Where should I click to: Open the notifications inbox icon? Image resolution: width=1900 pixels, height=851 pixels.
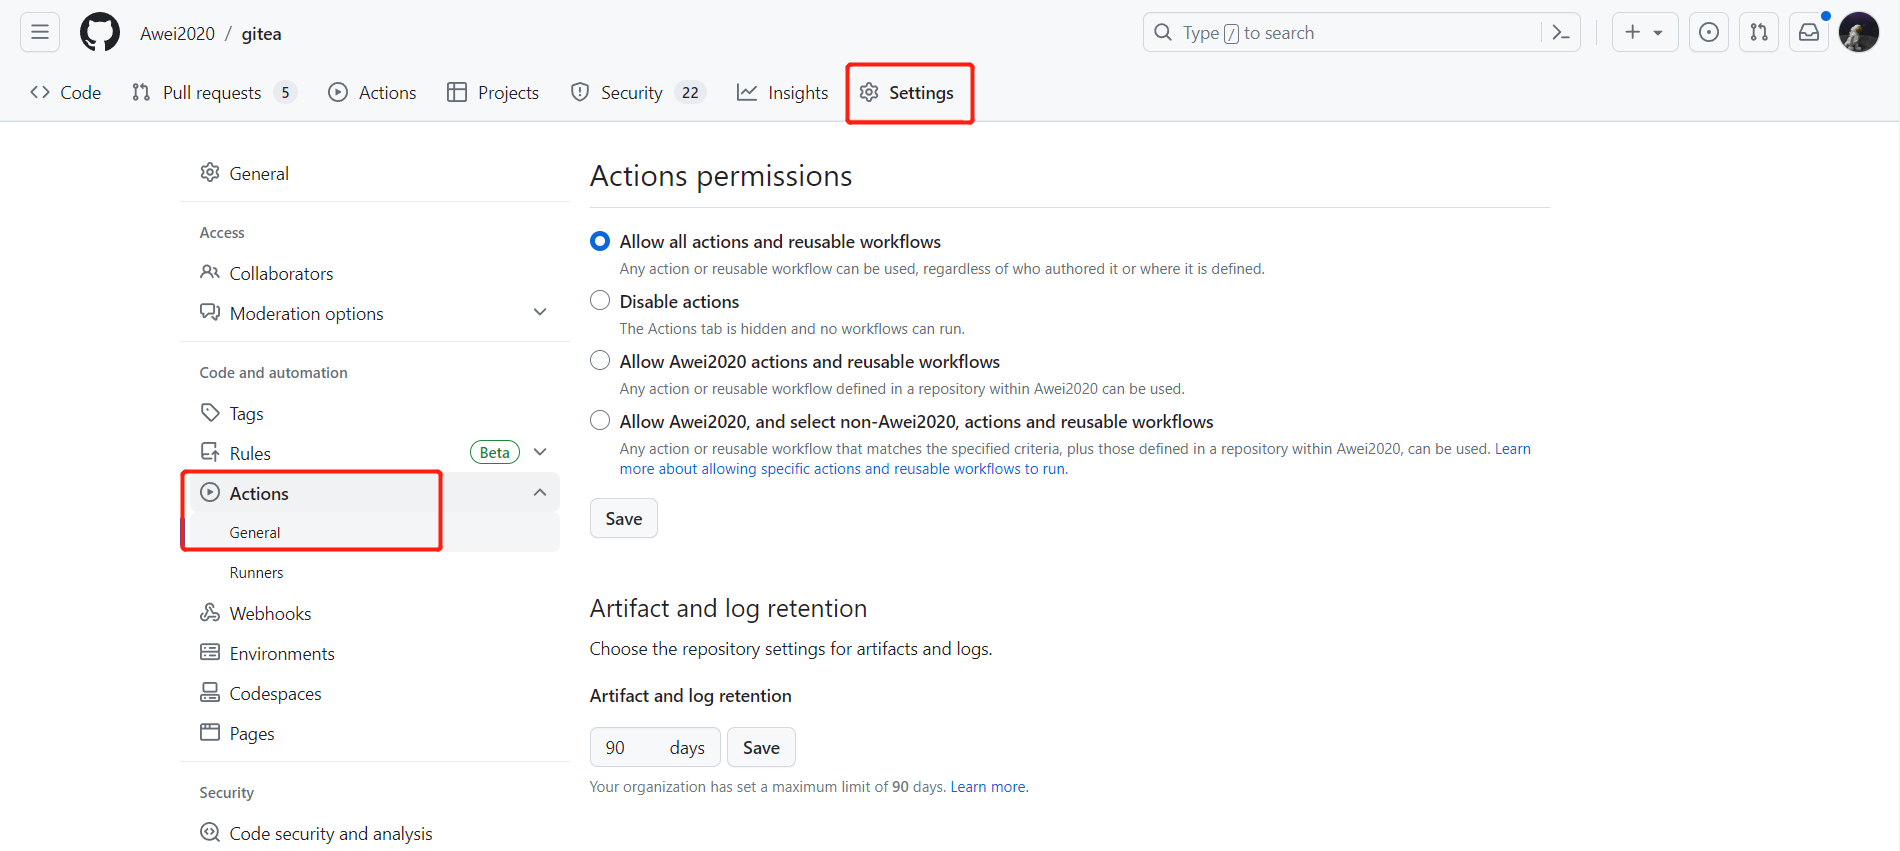coord(1809,33)
